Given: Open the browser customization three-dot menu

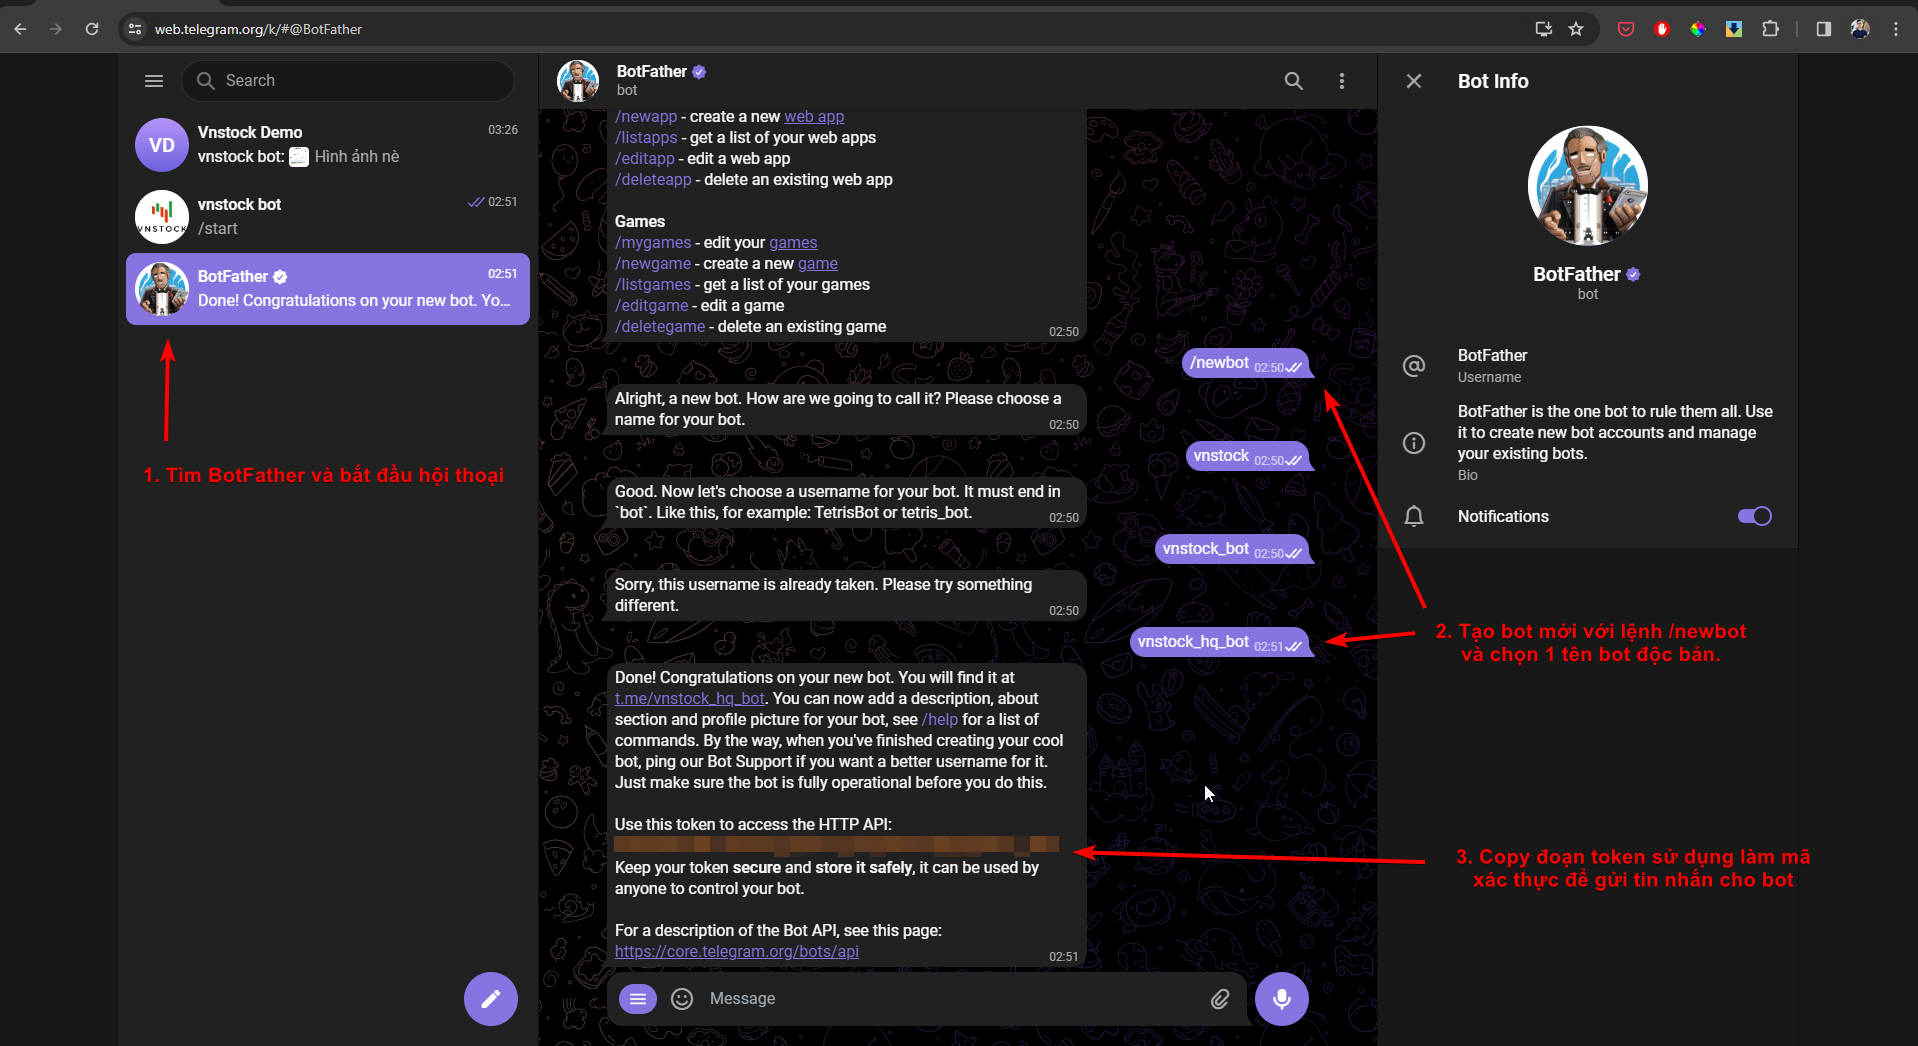Looking at the screenshot, I should 1896,29.
